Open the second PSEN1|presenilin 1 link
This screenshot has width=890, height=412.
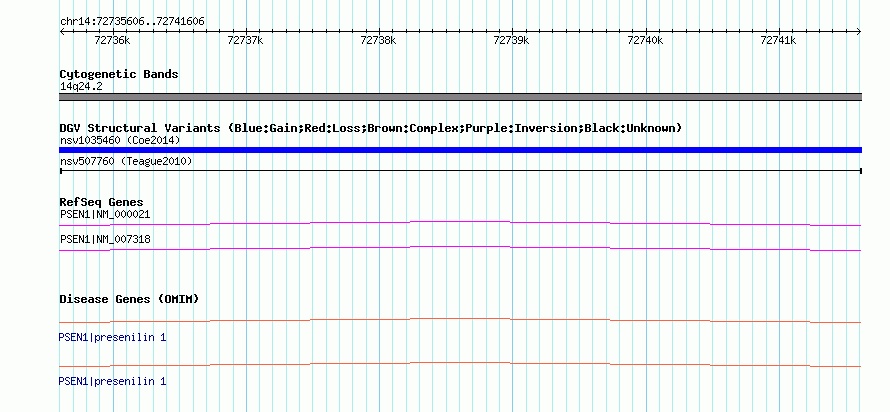(112, 381)
